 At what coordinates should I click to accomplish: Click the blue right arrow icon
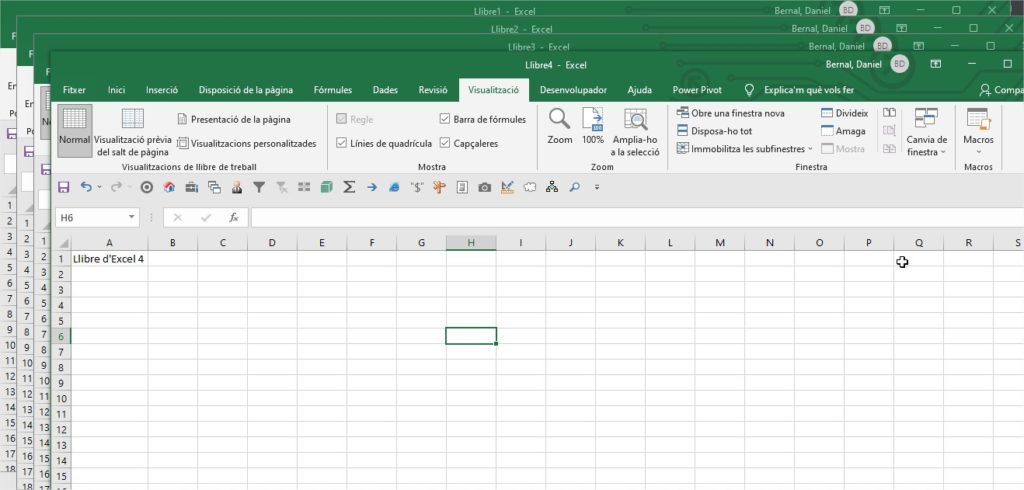[x=372, y=188]
